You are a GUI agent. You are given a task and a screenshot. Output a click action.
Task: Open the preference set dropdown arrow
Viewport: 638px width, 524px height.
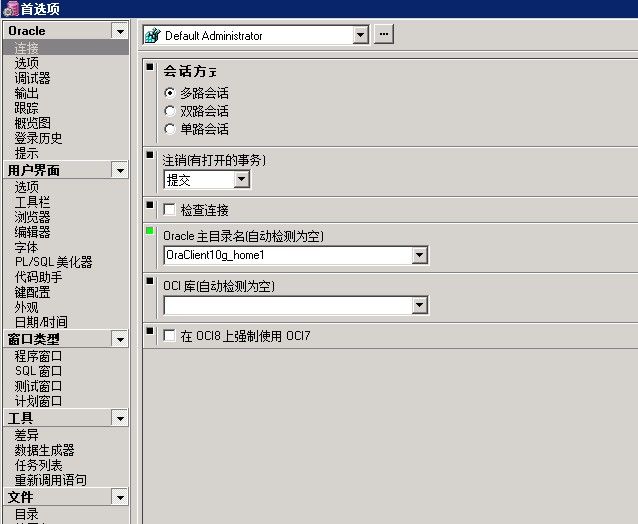click(360, 35)
